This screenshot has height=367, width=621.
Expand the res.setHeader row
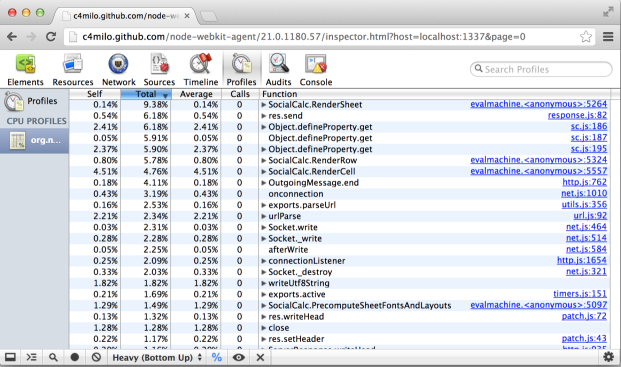(264, 339)
